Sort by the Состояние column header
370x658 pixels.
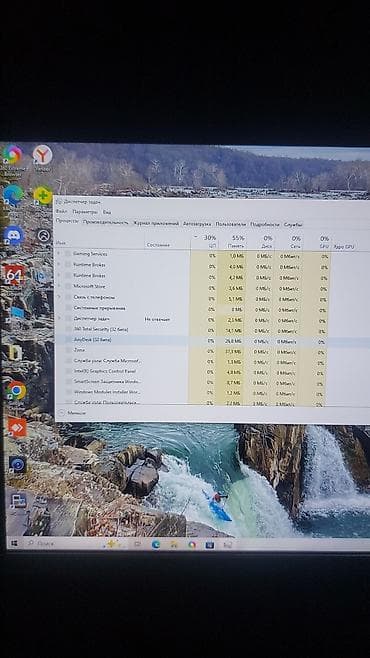pos(159,245)
